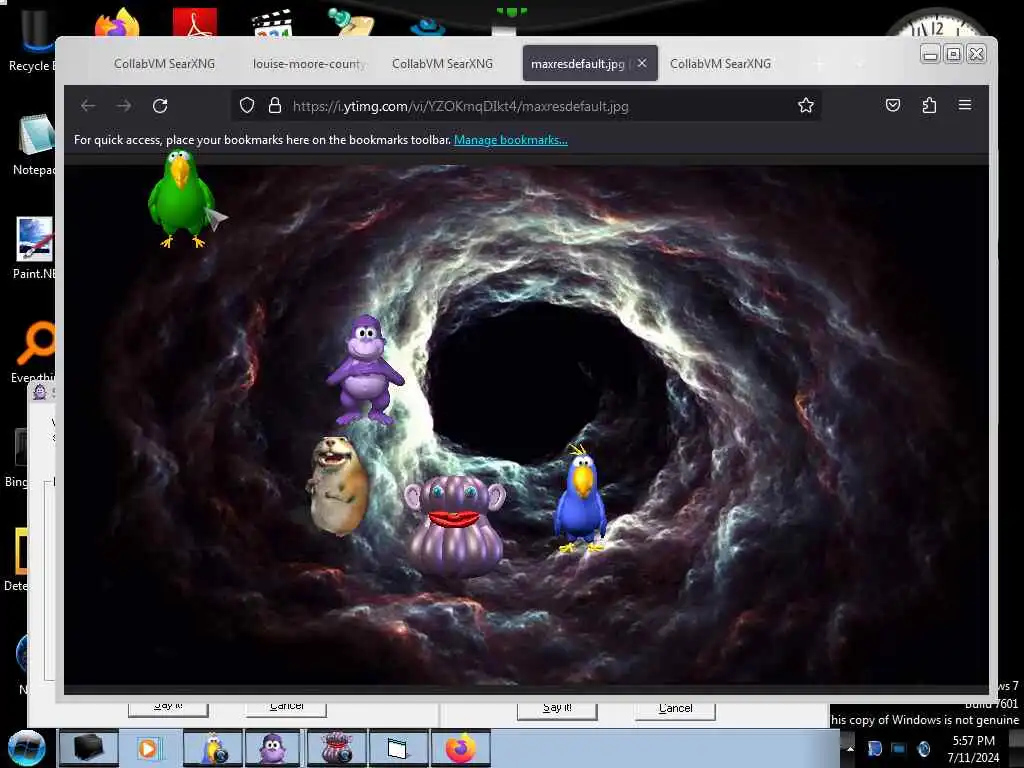The height and width of the screenshot is (768, 1024).
Task: Close the maxresdefault.jpg tab
Action: pyautogui.click(x=642, y=63)
